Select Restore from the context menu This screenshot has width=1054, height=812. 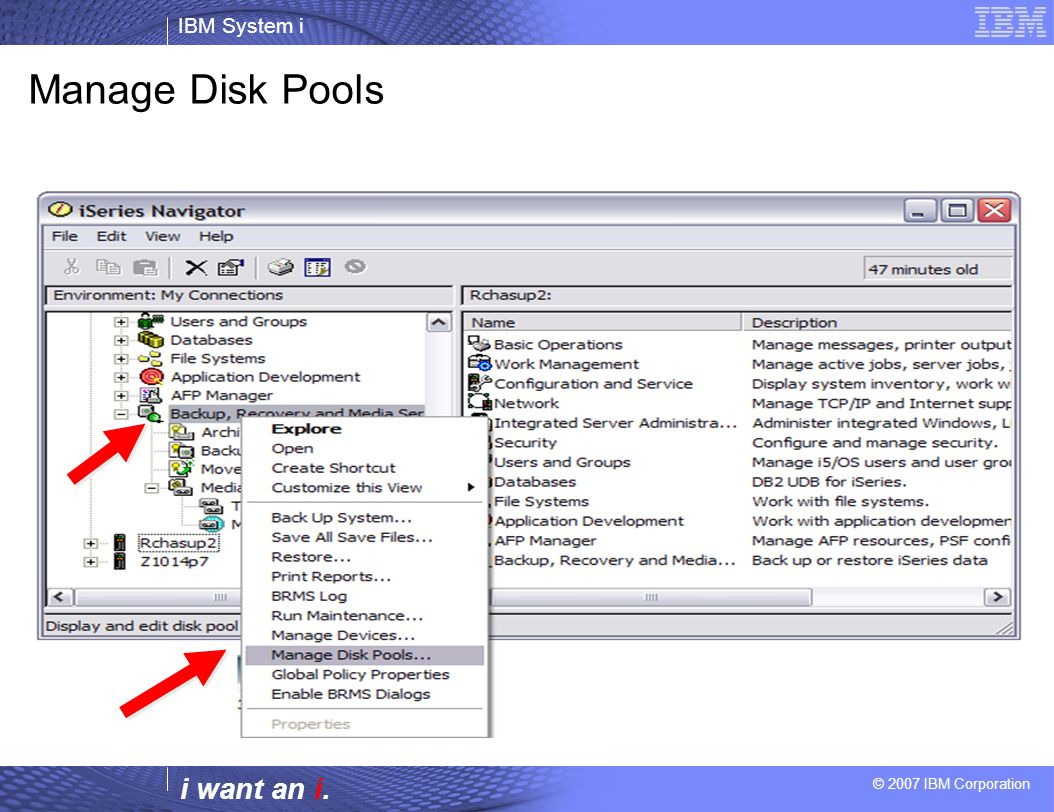[364, 557]
